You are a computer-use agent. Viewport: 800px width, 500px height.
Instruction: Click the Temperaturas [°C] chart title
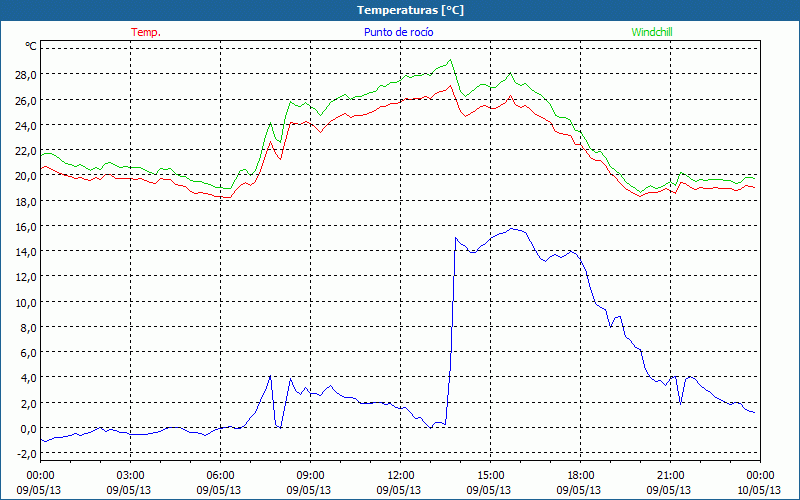click(x=410, y=10)
